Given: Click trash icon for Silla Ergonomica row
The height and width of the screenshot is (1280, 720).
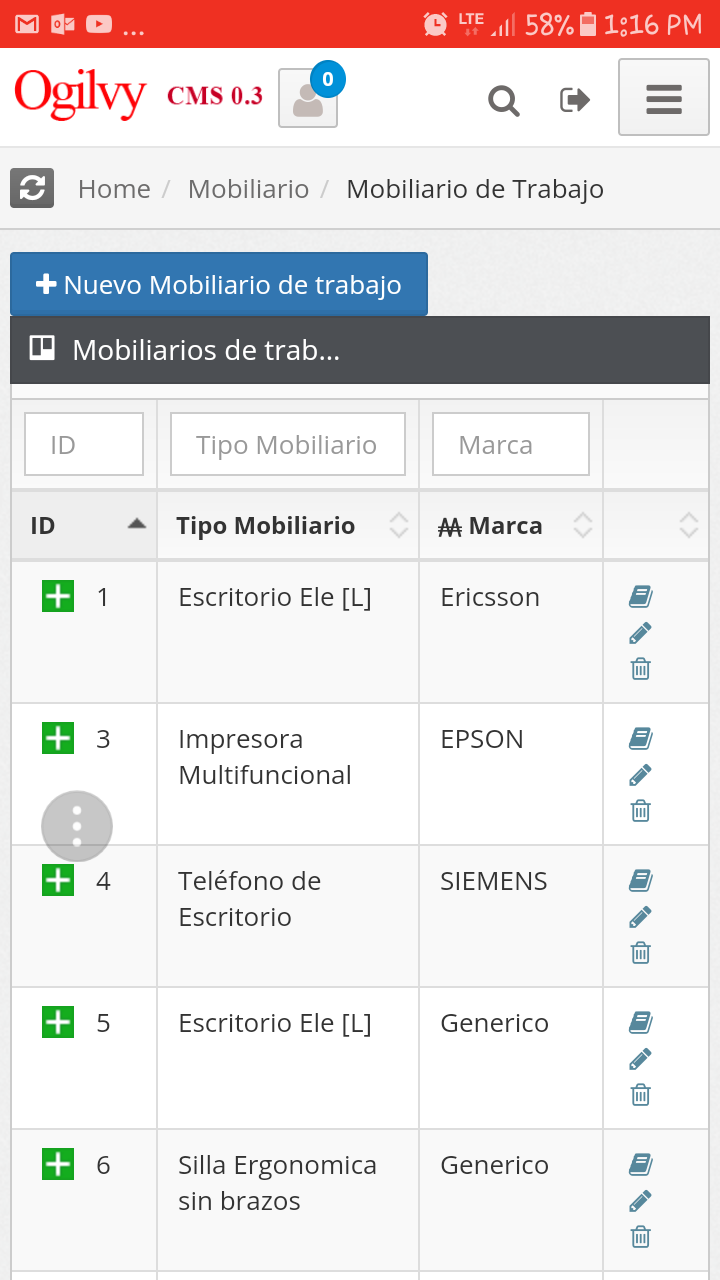Looking at the screenshot, I should (x=641, y=1237).
